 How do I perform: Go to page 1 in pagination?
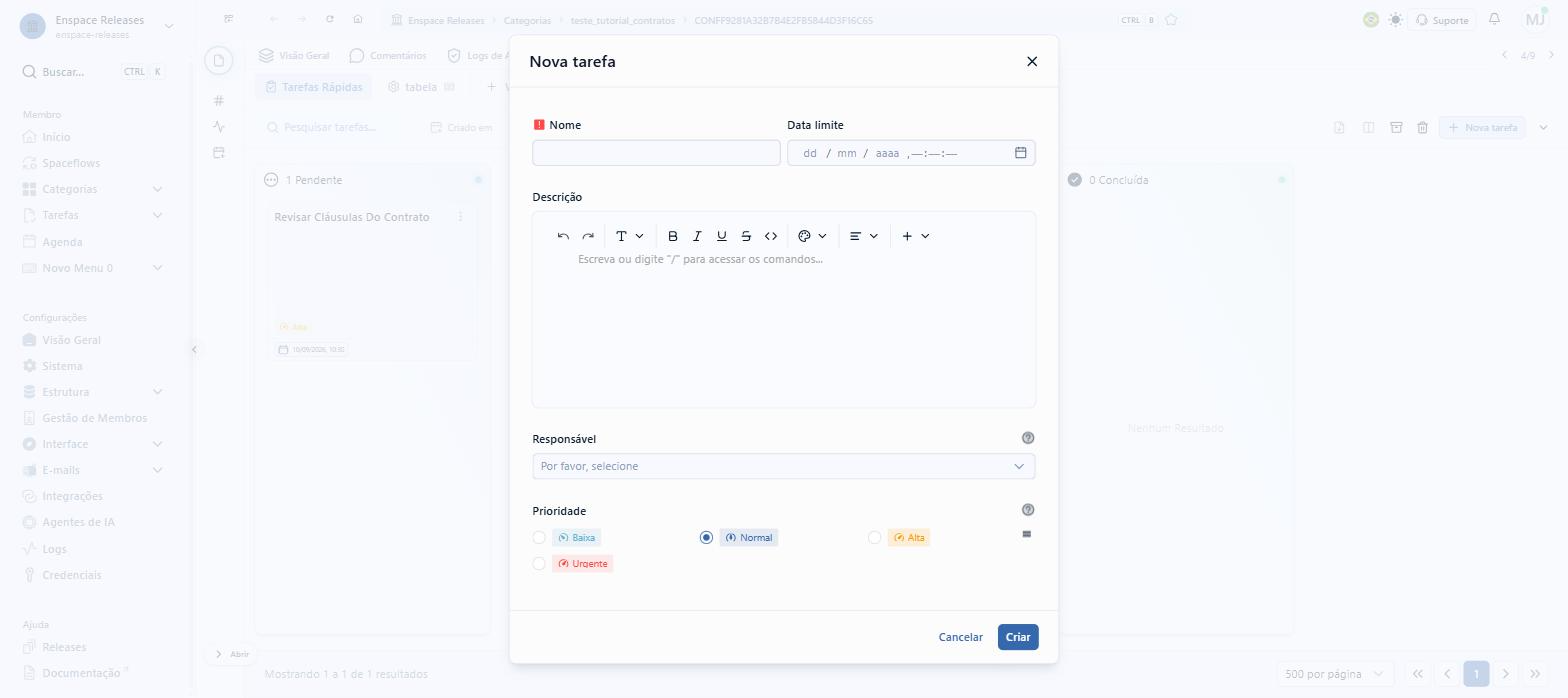pyautogui.click(x=1476, y=674)
